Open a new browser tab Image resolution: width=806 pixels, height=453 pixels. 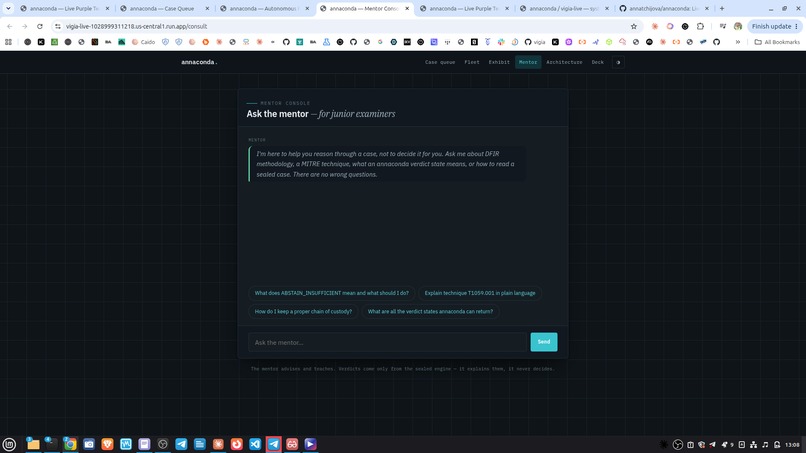click(722, 9)
